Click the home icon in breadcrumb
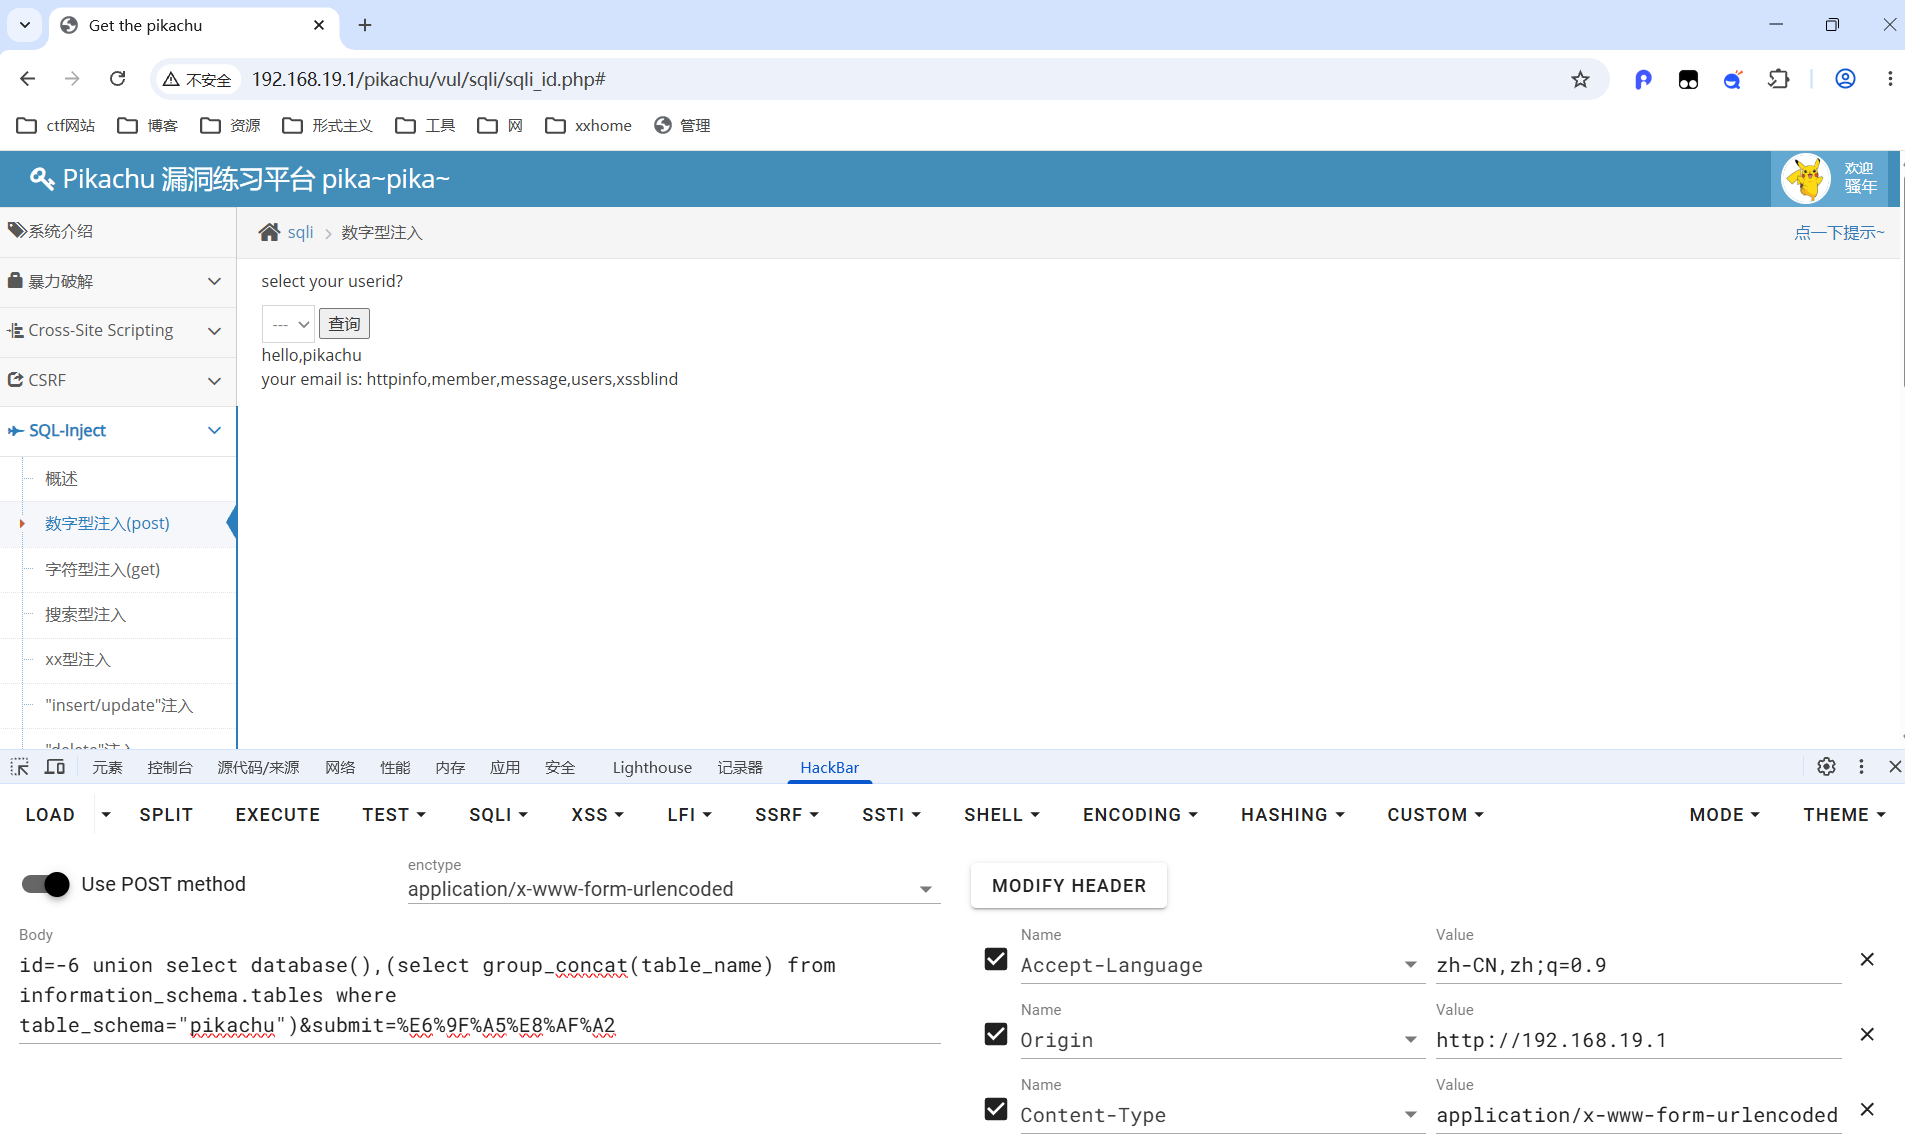The width and height of the screenshot is (1905, 1140). tap(269, 232)
